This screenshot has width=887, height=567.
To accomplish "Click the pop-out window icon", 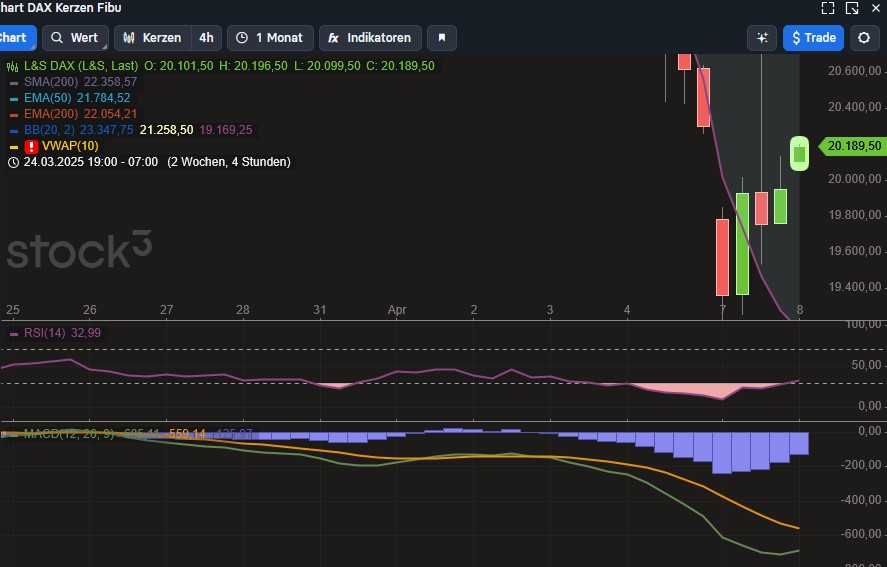I will coord(852,8).
